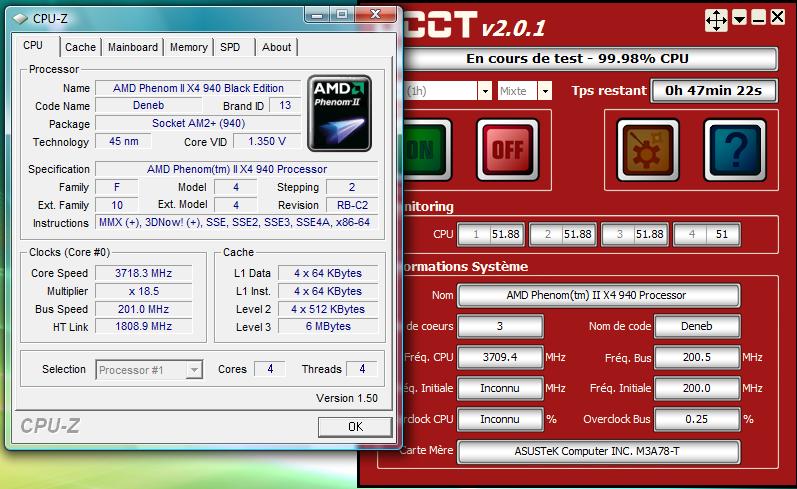
Task: Click the Core Speed 3718.3 MHz value
Action: (143, 273)
